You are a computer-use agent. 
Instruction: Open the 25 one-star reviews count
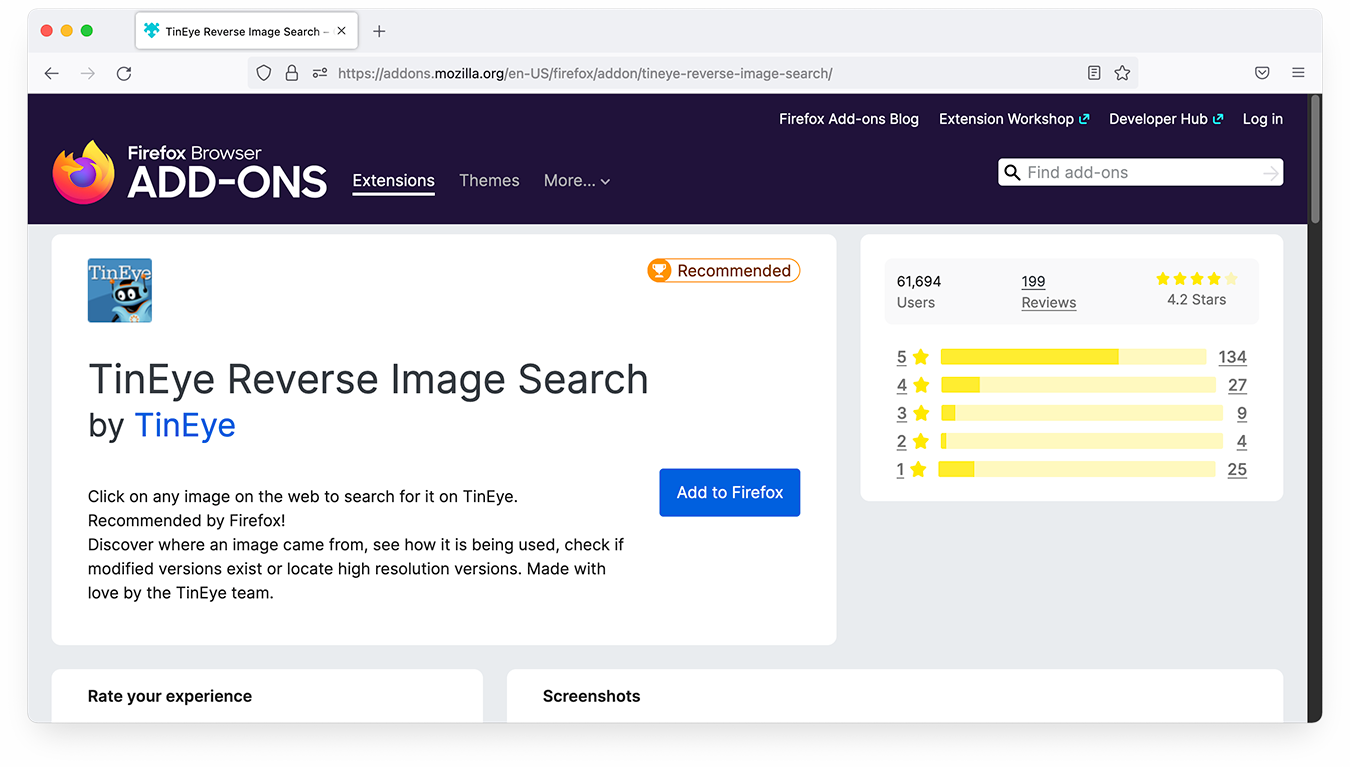pyautogui.click(x=1237, y=469)
